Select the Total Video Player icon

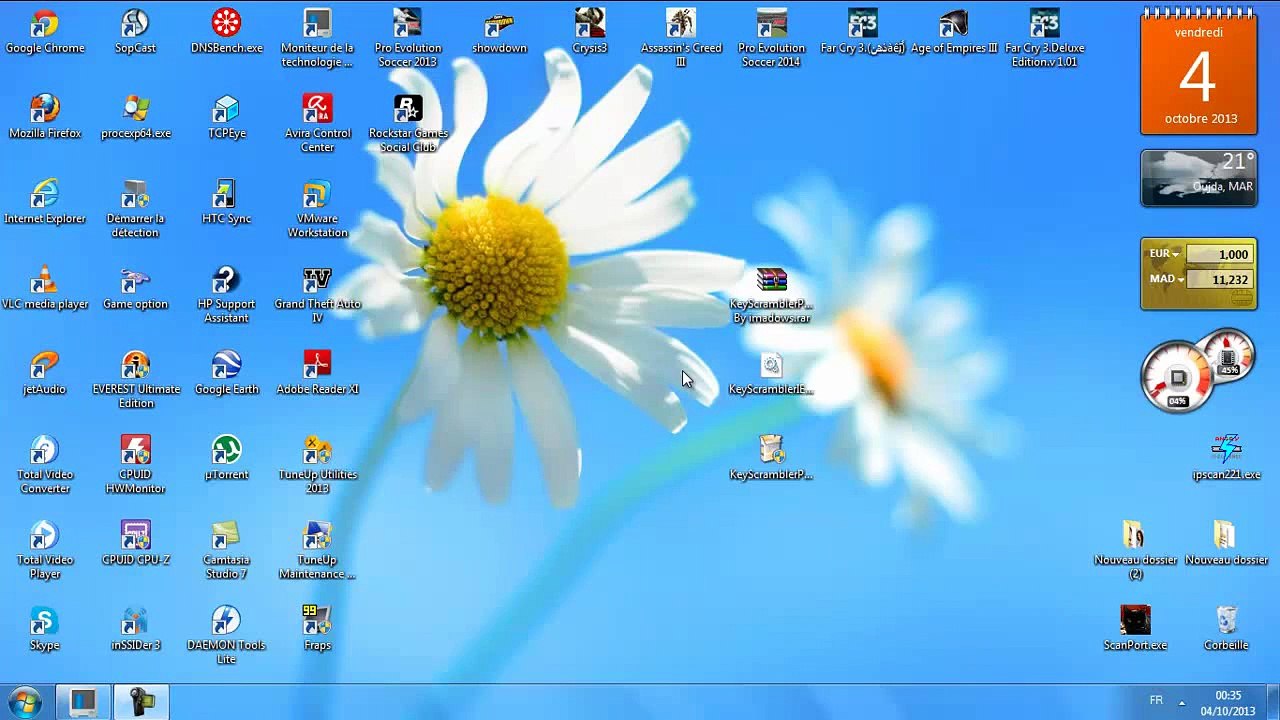click(x=45, y=549)
